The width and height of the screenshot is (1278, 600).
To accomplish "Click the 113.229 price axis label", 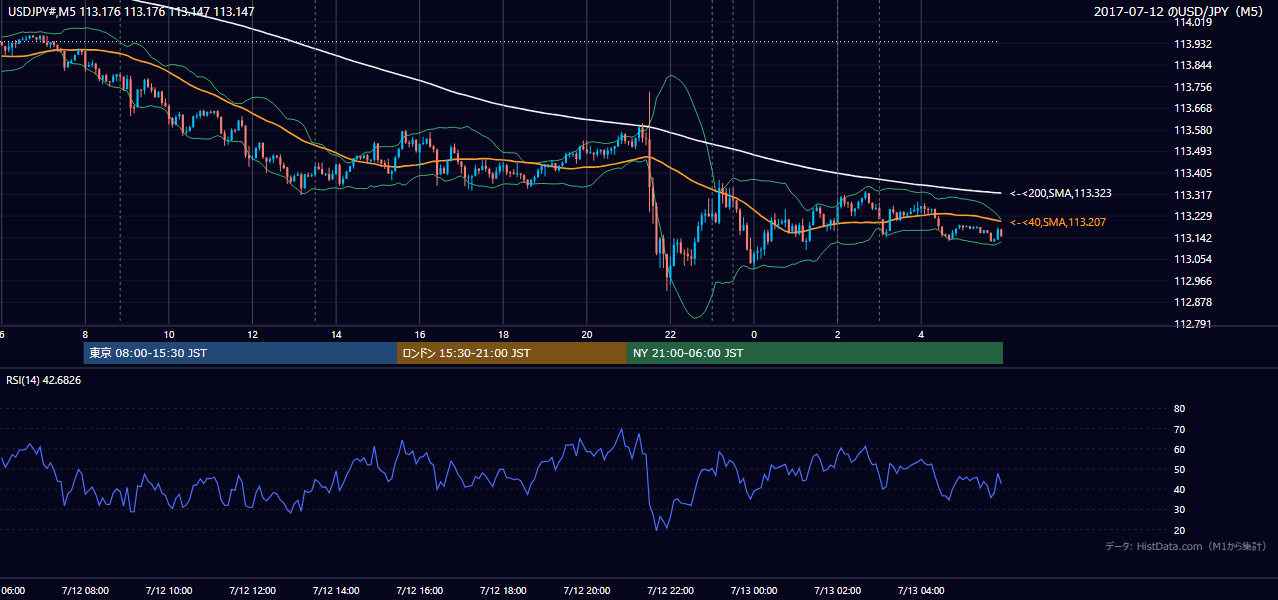I will [x=1193, y=216].
